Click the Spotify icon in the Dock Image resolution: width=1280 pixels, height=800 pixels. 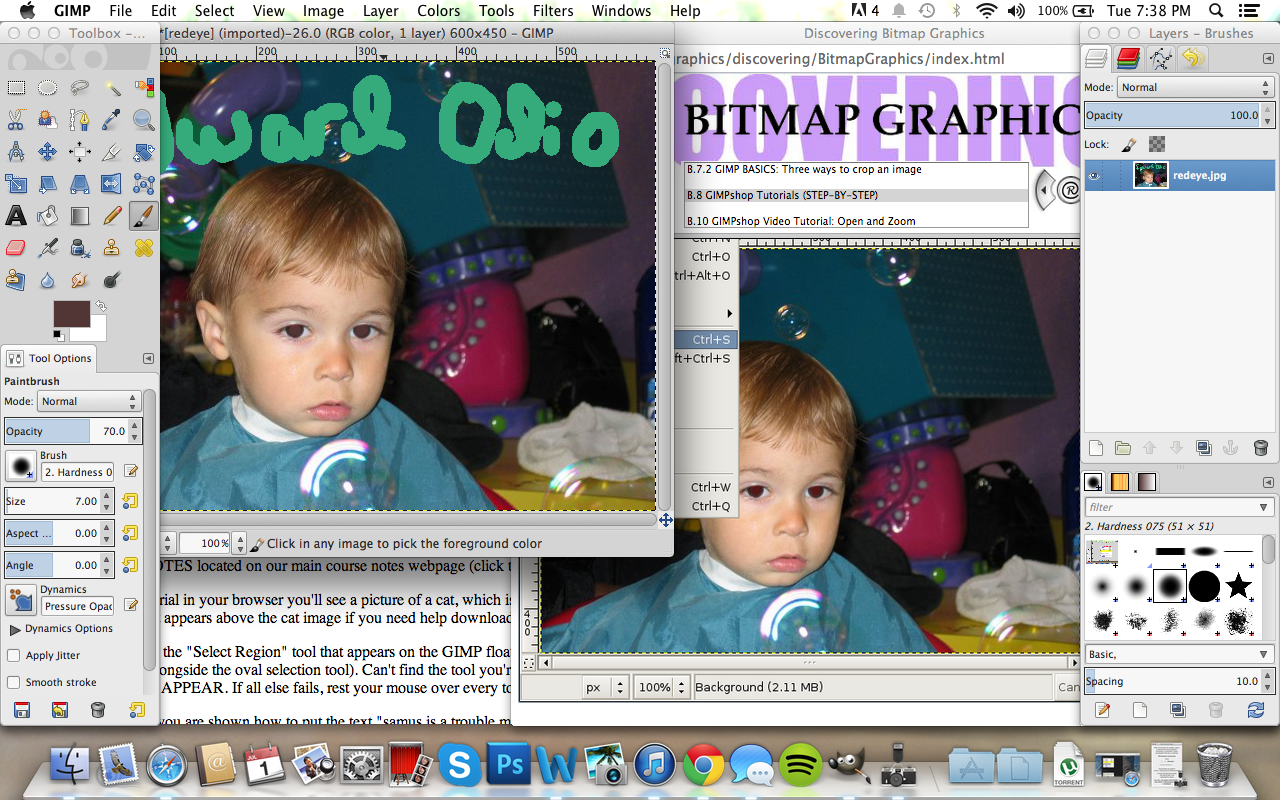(799, 765)
